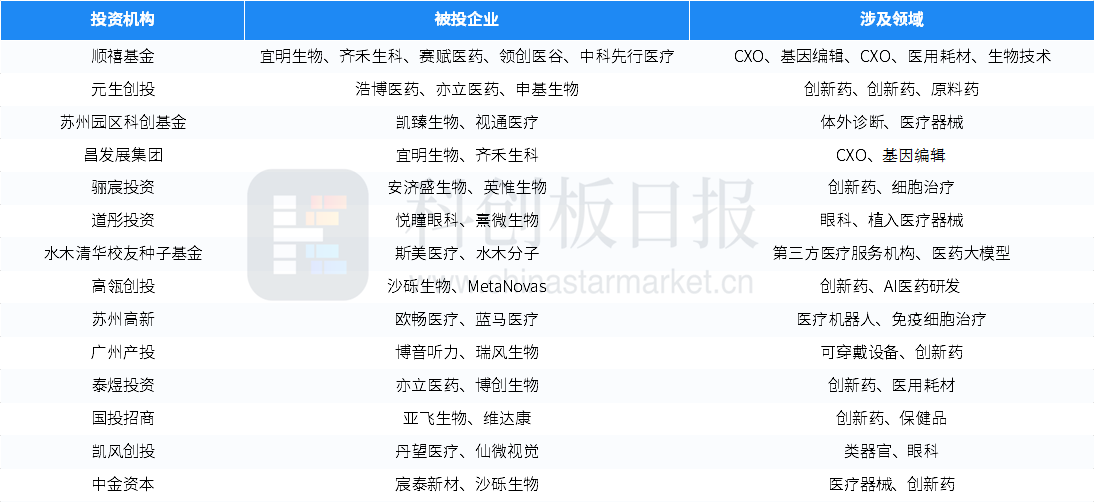This screenshot has width=1095, height=503.
Task: Click the 亚飞生物、维达康 cell
Action: [466, 418]
